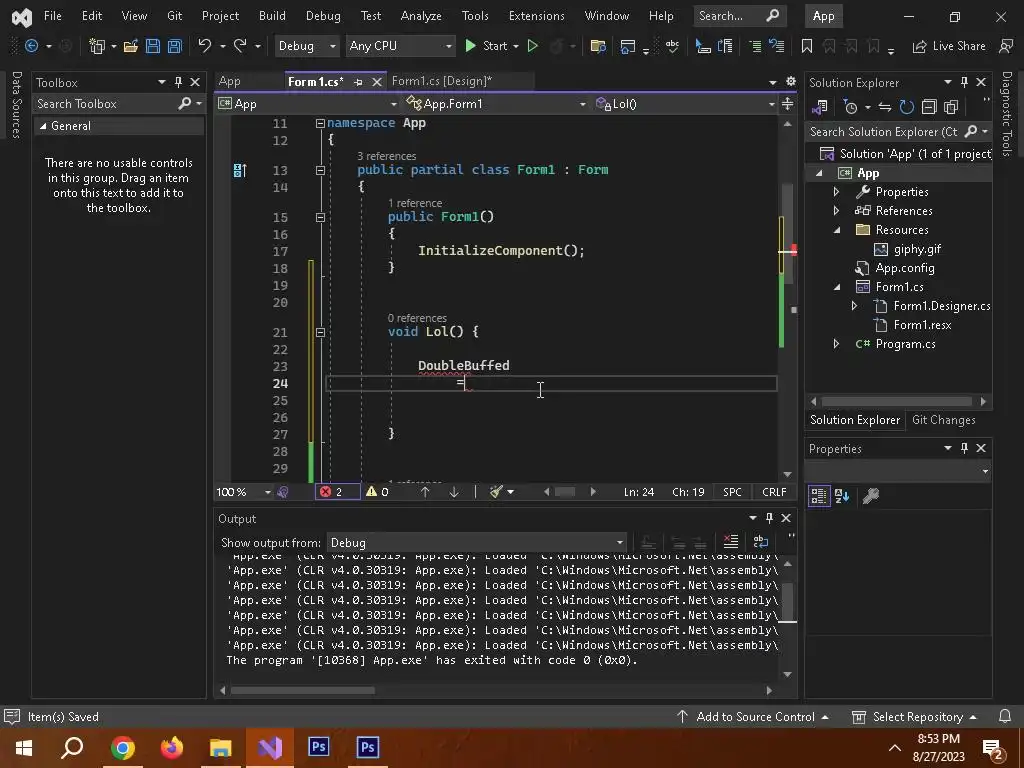Open the App.Form1 type dropdown

click(x=495, y=104)
